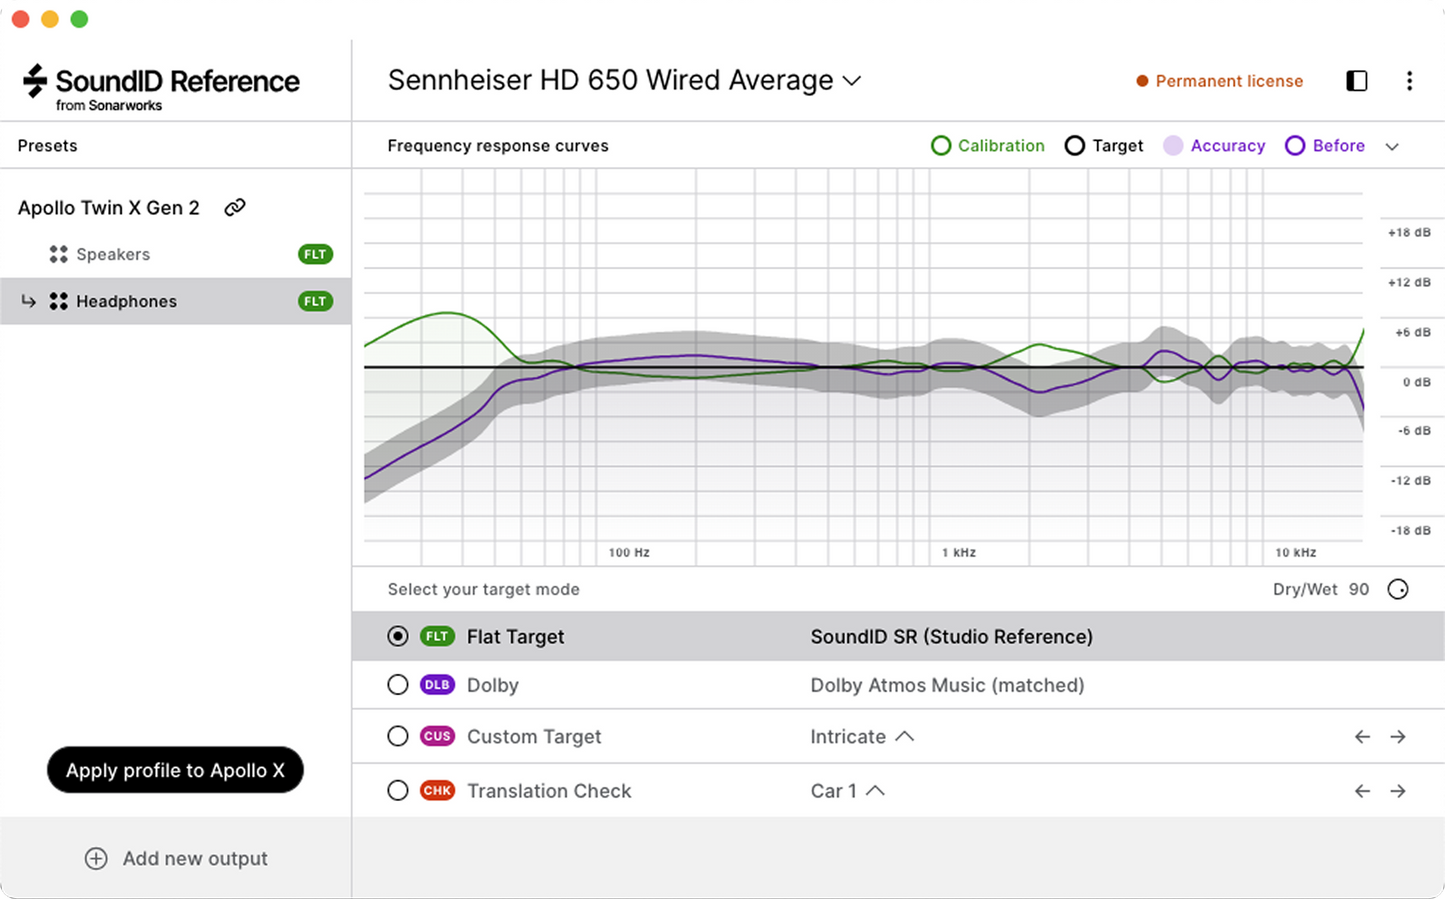The image size is (1445, 899).
Task: Go to previous Translation Check preset arrow
Action: point(1362,791)
